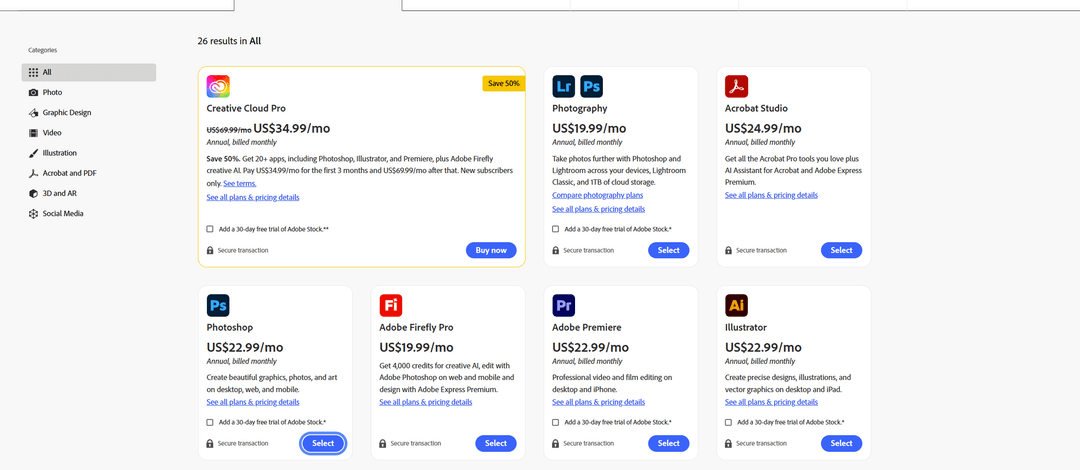Click the Acrobat Studio US$24.99/mo price
1080x470 pixels.
[763, 128]
